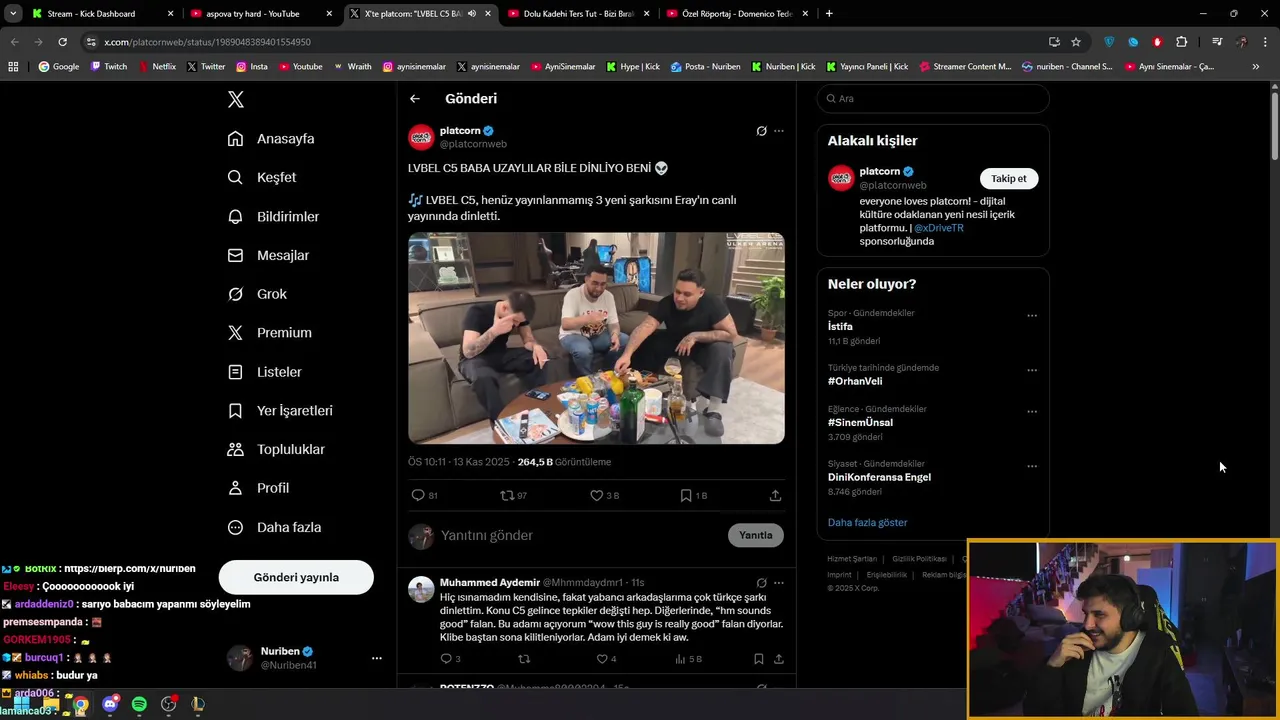Image resolution: width=1280 pixels, height=720 pixels.
Task: Open Chrome from the taskbar
Action: (81, 704)
